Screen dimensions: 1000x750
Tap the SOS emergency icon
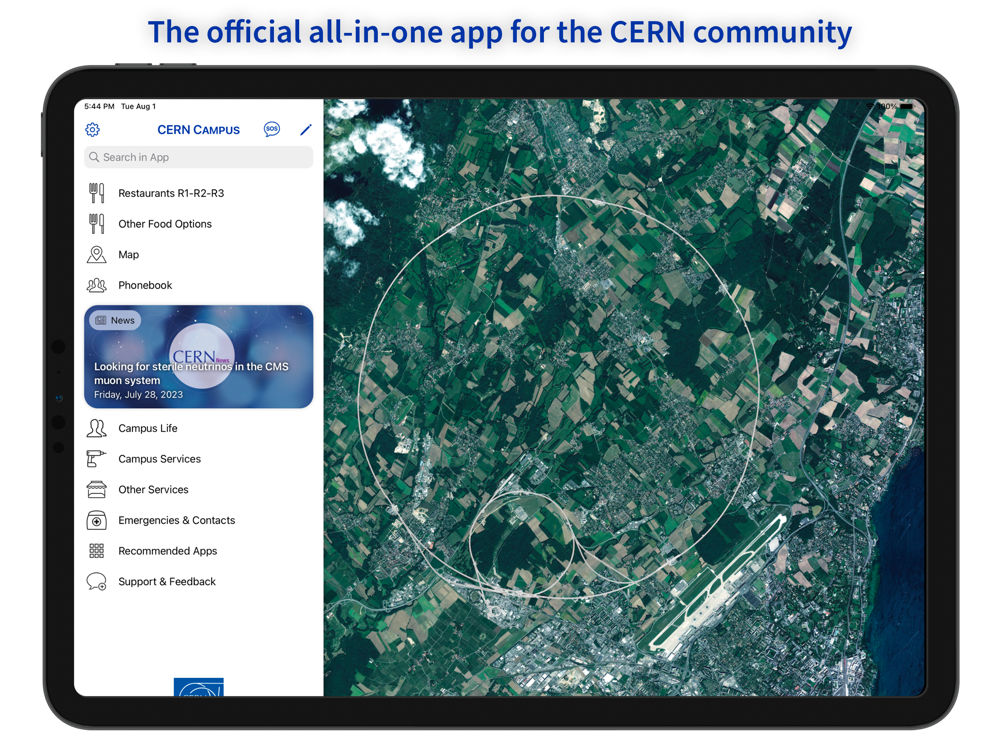coord(272,129)
